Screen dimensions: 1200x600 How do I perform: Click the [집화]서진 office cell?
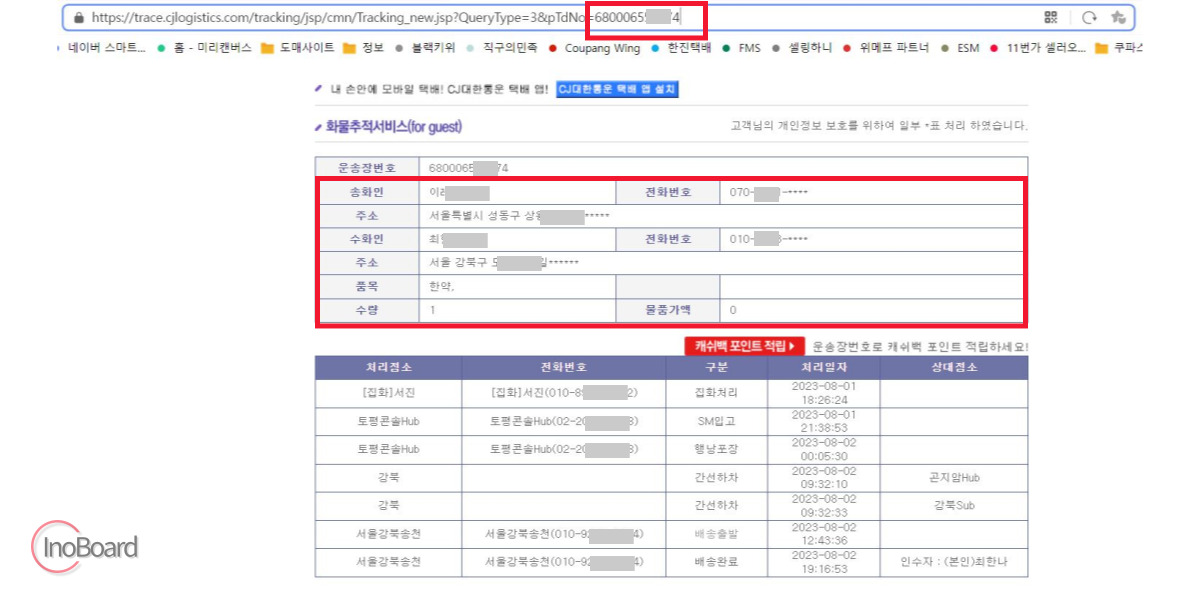click(388, 393)
